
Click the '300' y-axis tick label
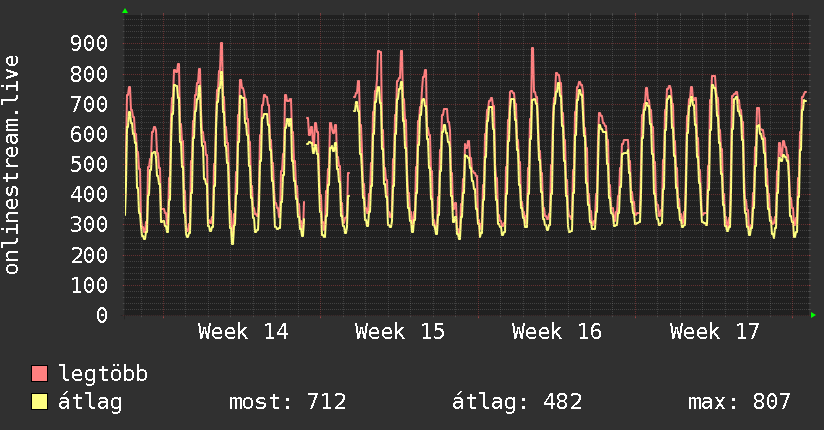tap(89, 225)
